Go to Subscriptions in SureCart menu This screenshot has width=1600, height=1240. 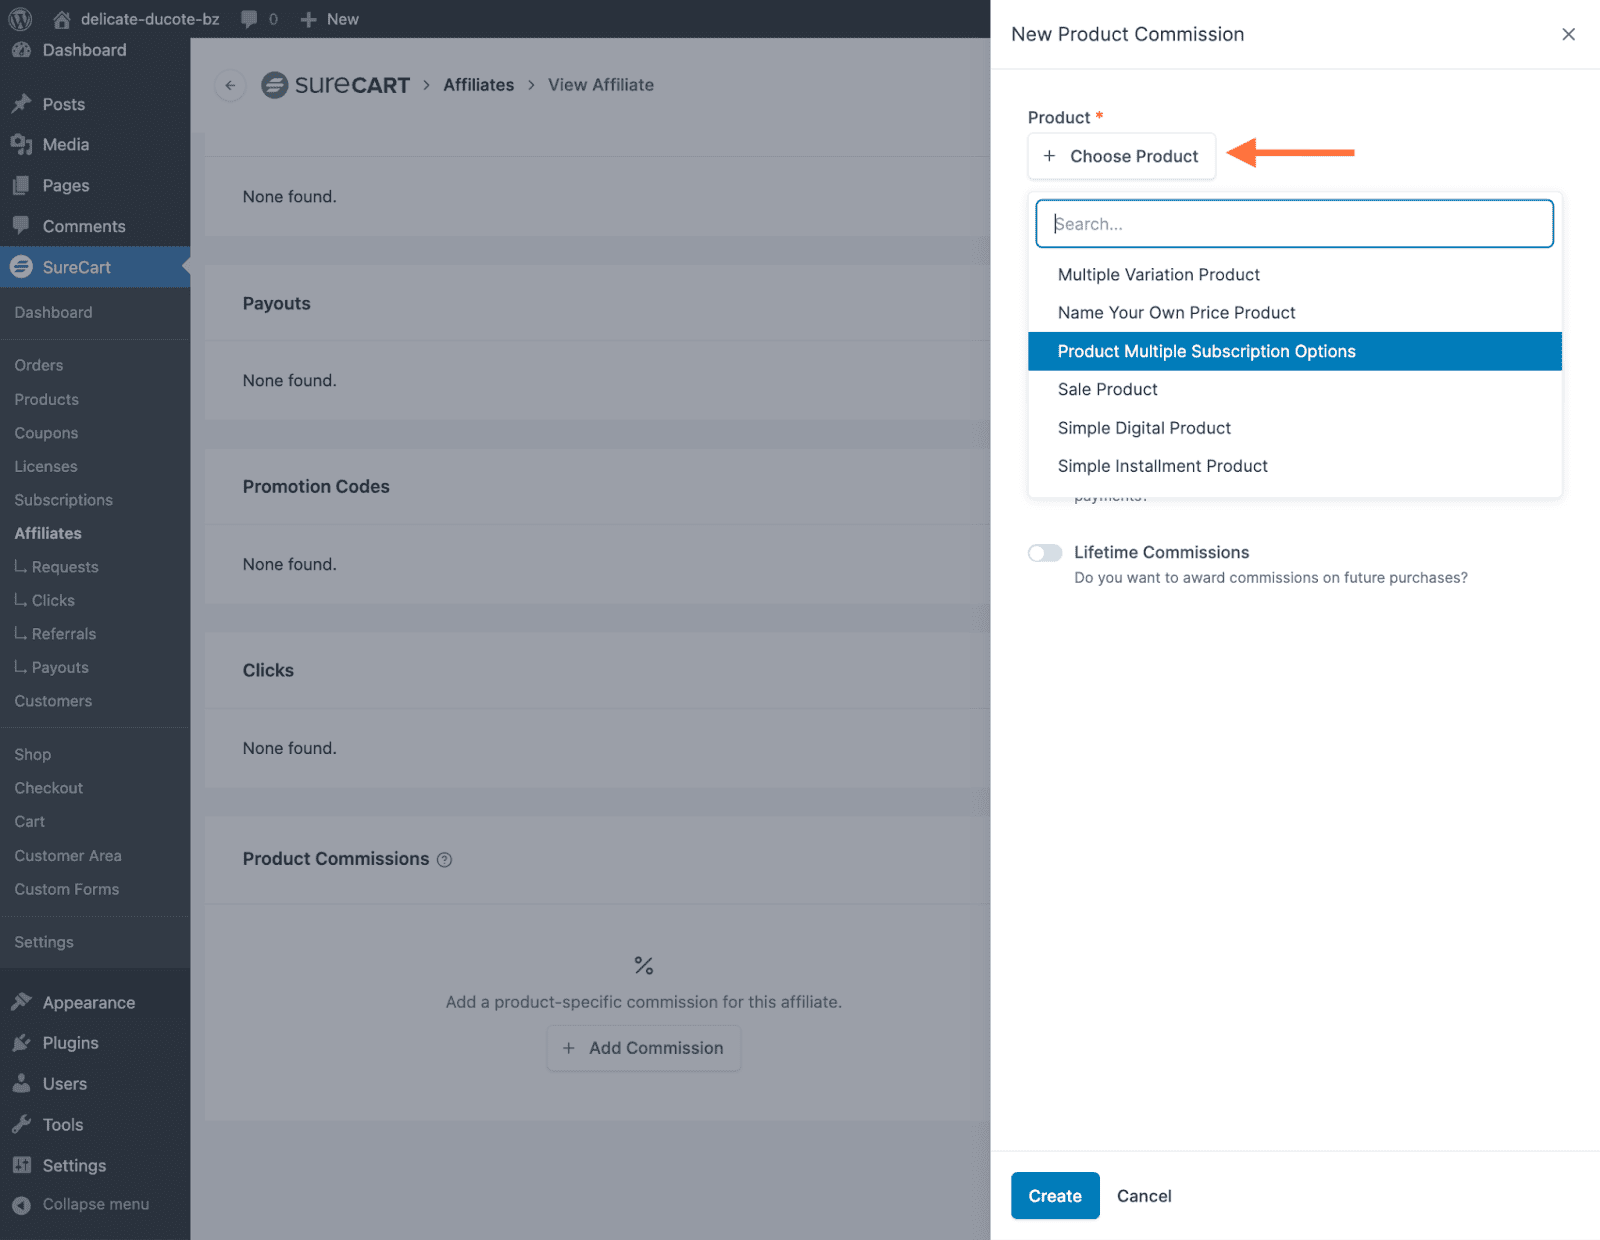(x=63, y=500)
